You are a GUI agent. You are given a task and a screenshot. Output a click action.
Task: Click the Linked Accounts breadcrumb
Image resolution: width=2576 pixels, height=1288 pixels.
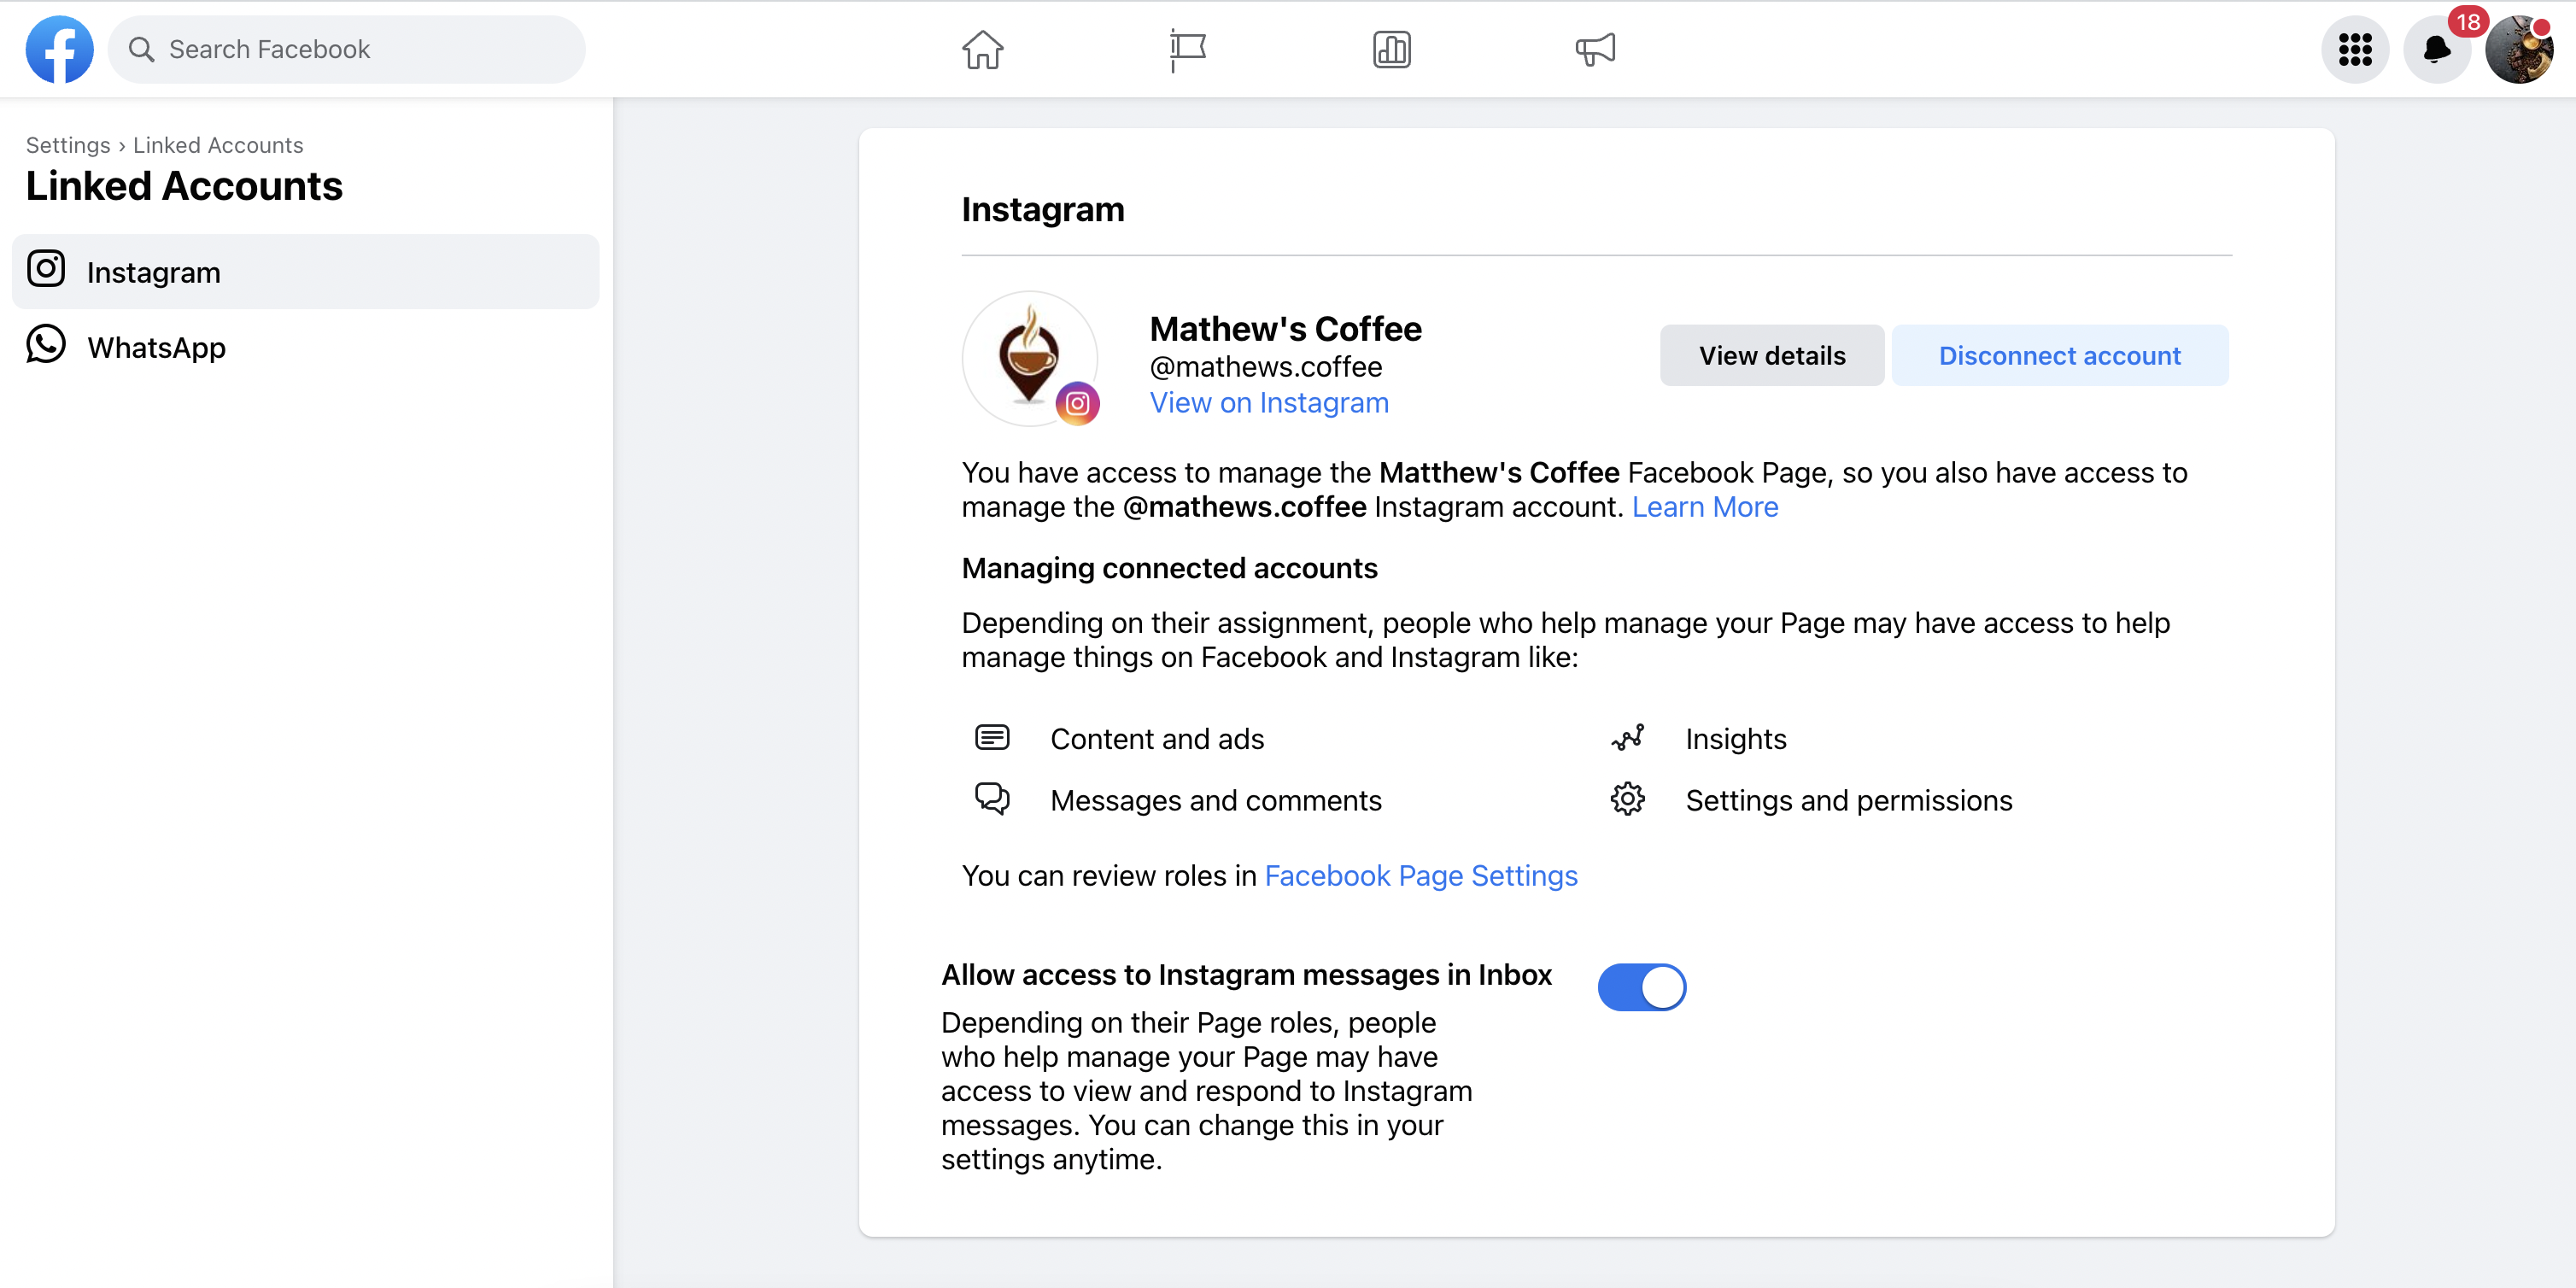click(x=218, y=145)
